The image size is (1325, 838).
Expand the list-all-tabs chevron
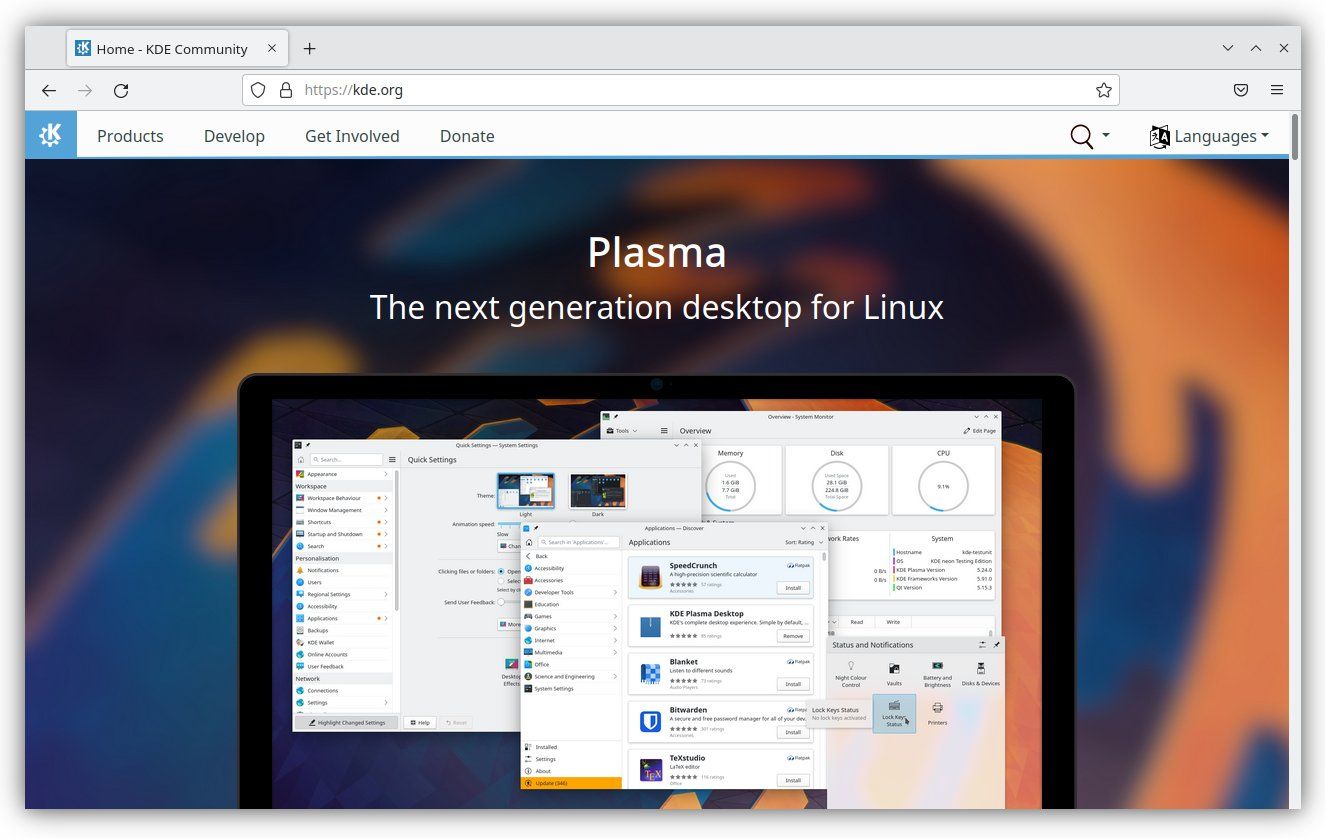click(1228, 48)
